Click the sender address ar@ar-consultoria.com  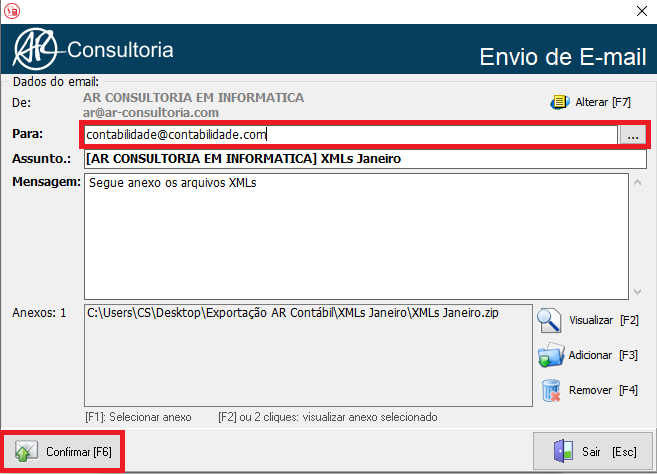(x=151, y=113)
